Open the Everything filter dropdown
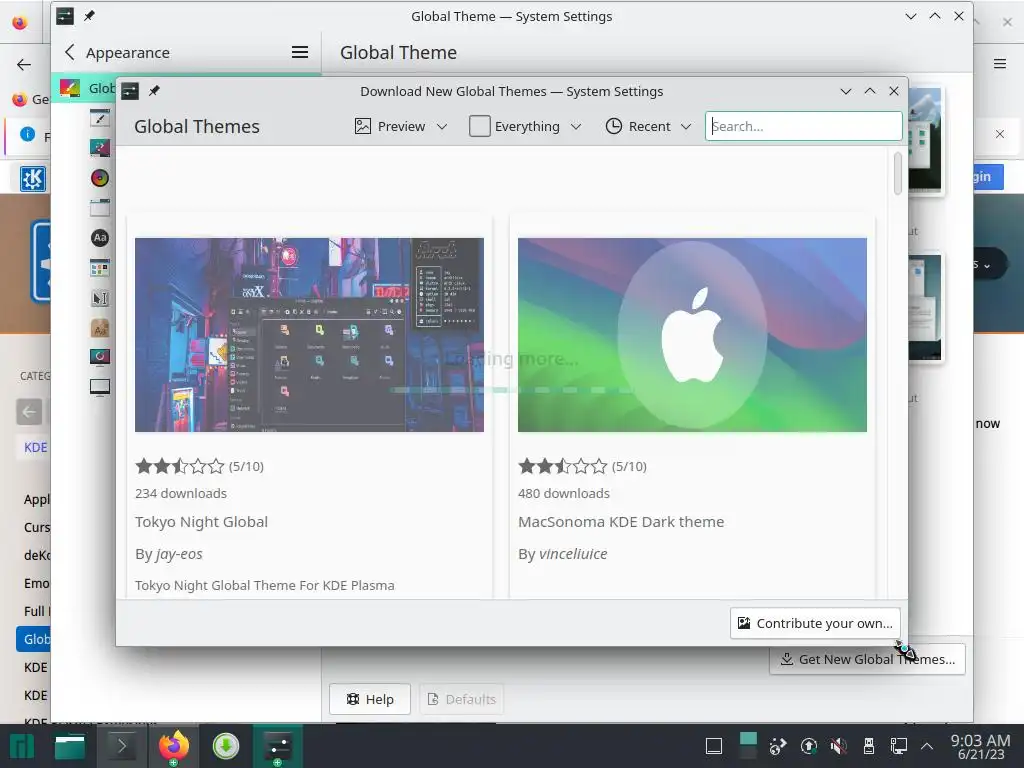The height and width of the screenshot is (768, 1024). [x=525, y=126]
